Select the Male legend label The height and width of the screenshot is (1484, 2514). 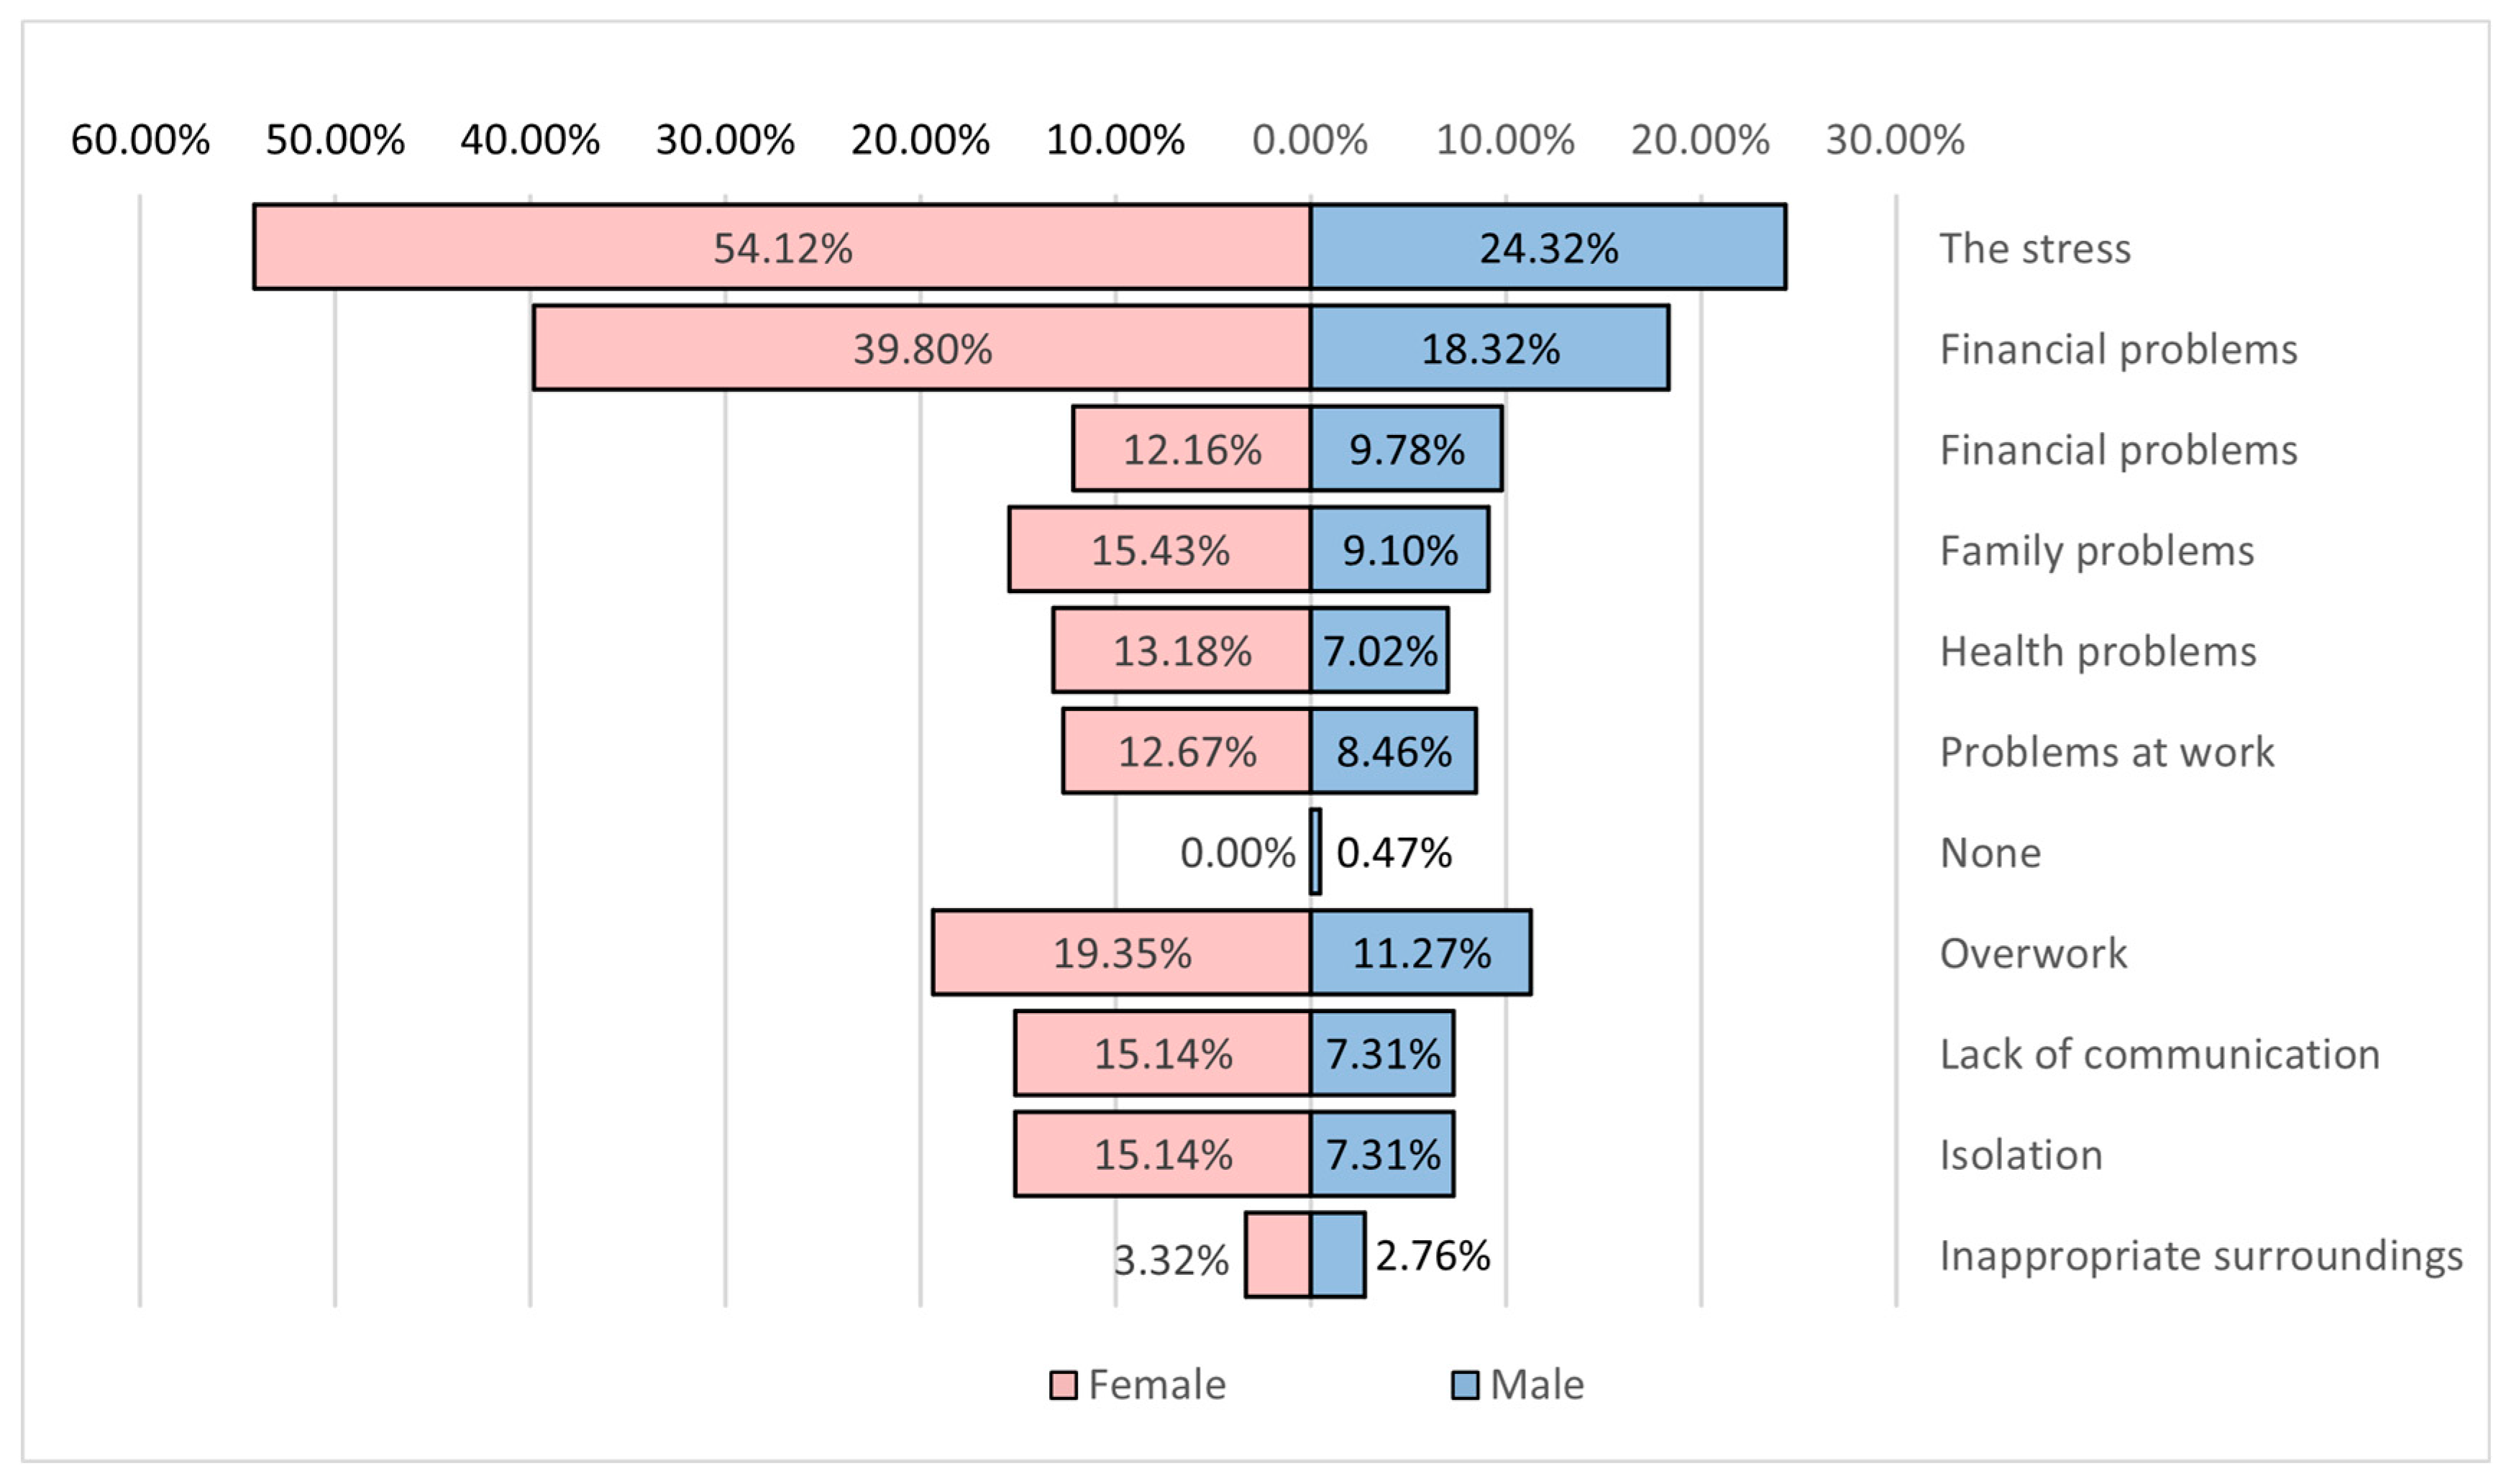click(x=1536, y=1386)
